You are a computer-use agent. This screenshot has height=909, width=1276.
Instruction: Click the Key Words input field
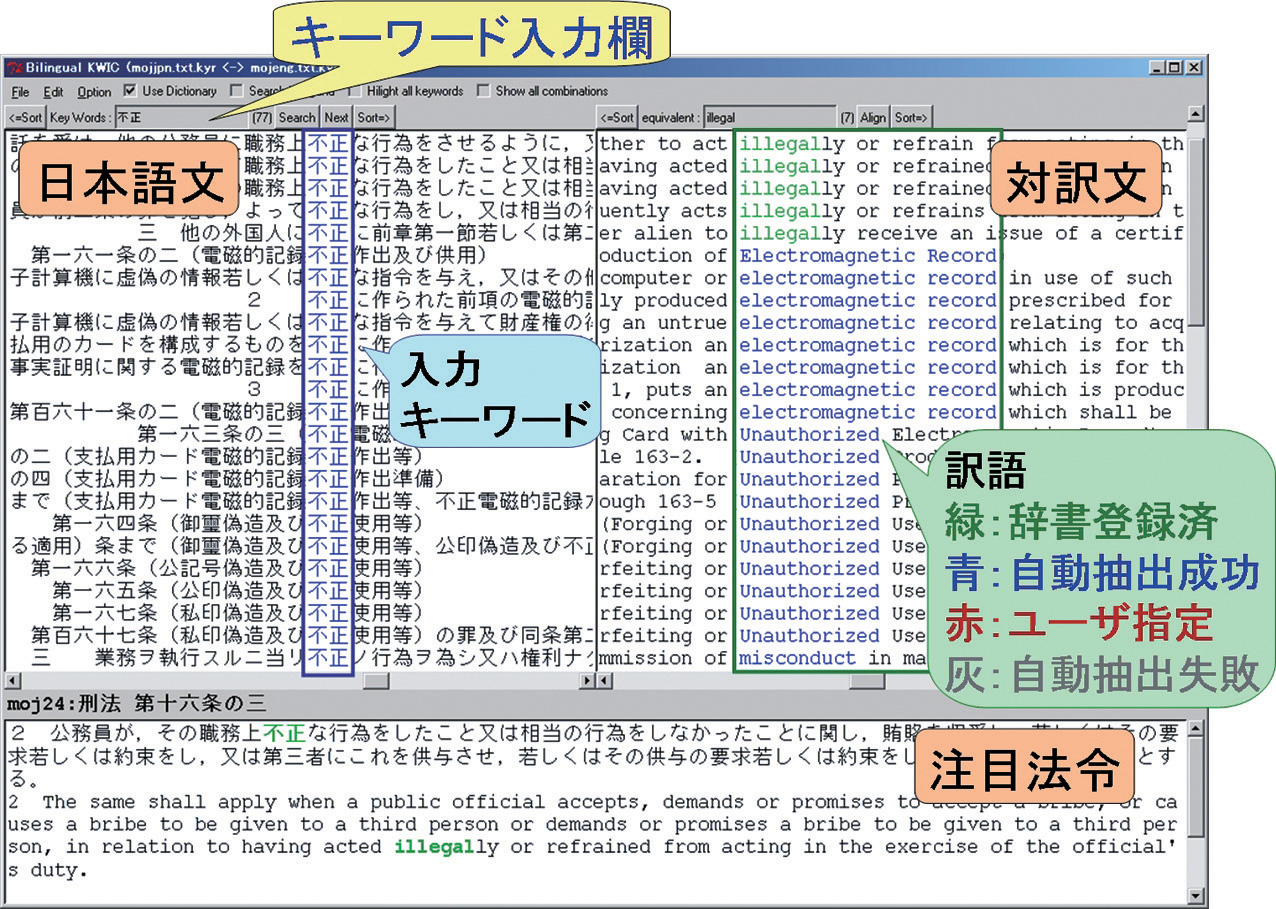[180, 117]
